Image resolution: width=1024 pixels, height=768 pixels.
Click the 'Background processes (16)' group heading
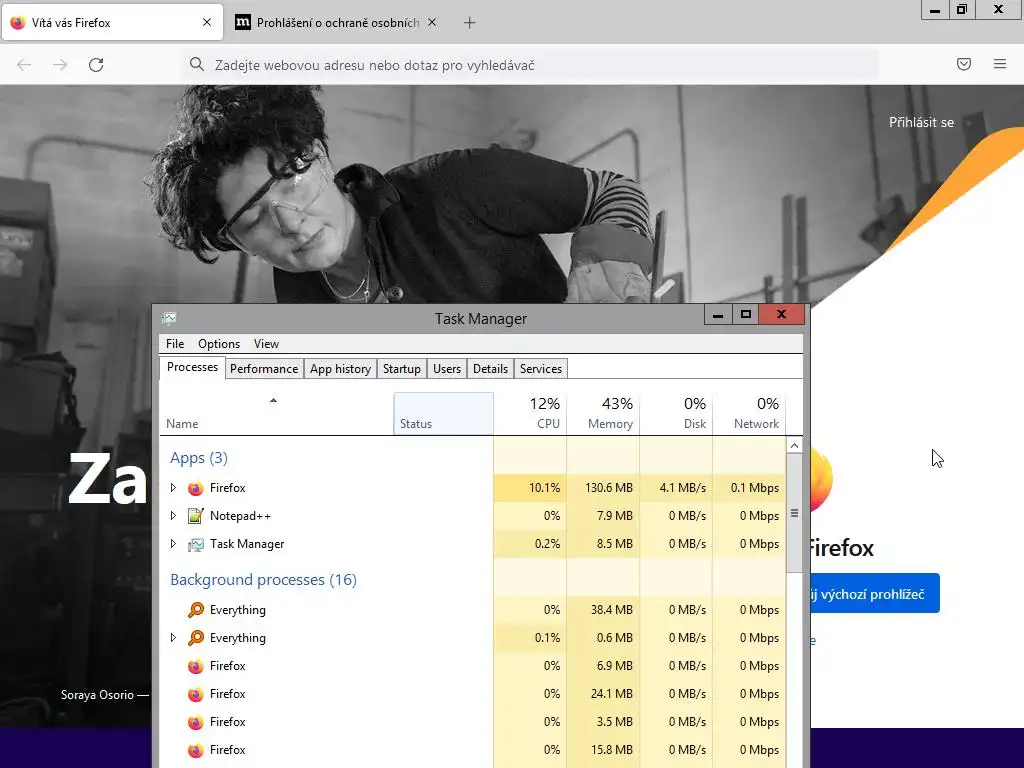coord(263,580)
